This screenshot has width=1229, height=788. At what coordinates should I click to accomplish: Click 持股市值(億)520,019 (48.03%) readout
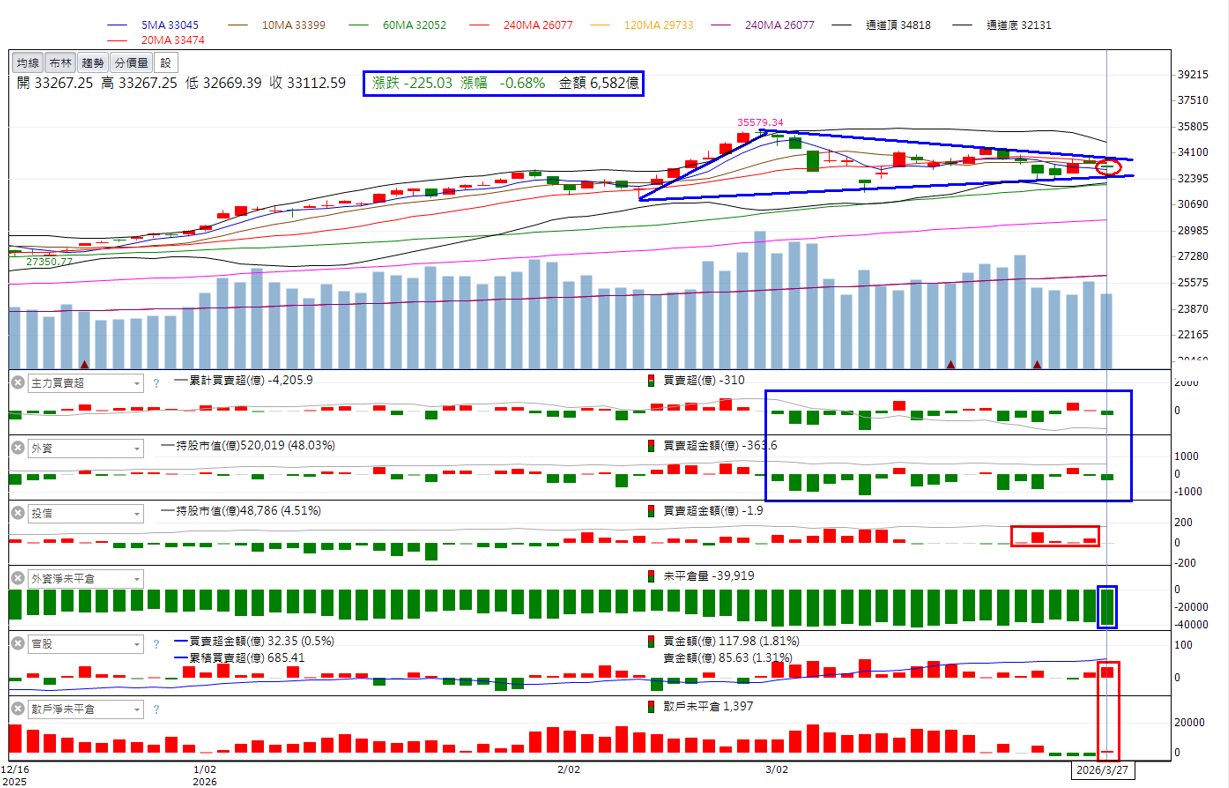[248, 446]
